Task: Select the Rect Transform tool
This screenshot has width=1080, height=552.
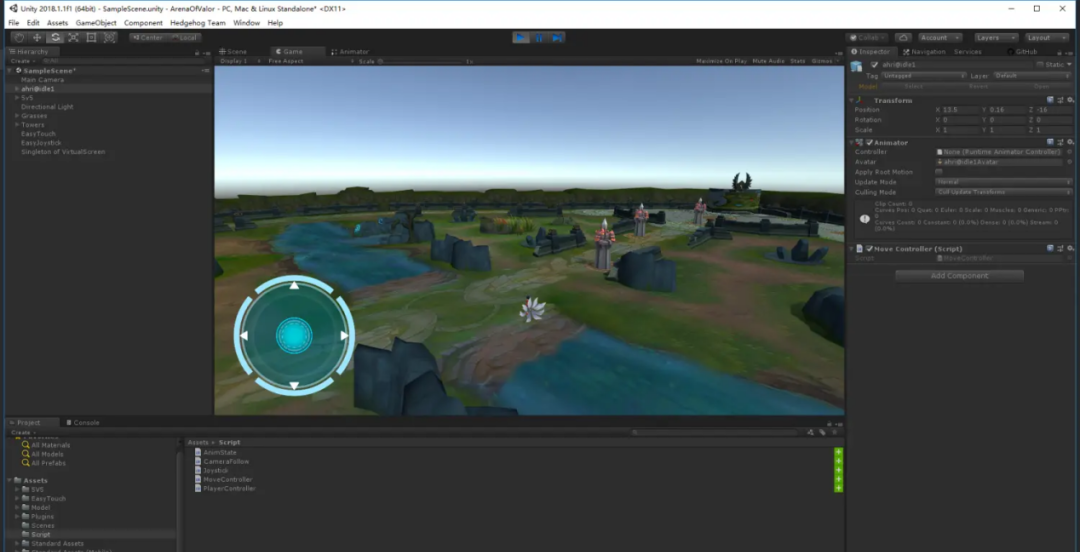Action: pyautogui.click(x=91, y=38)
